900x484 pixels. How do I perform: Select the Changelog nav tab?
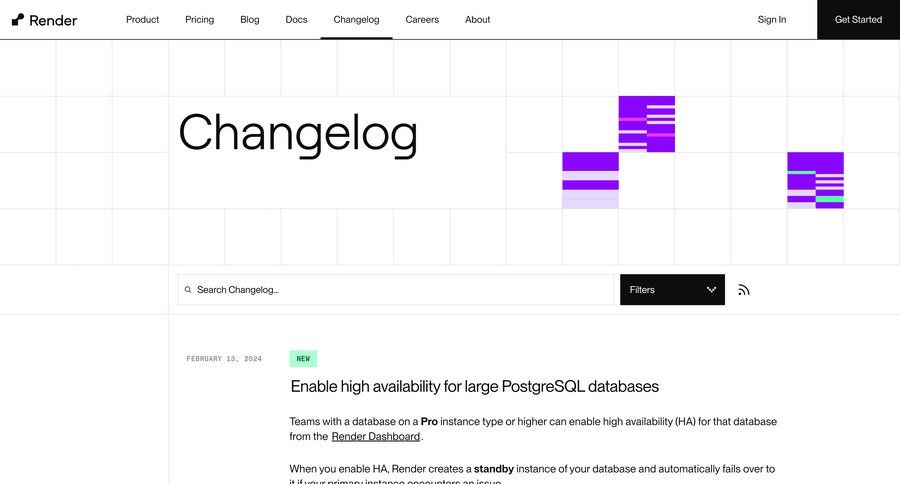(x=356, y=19)
